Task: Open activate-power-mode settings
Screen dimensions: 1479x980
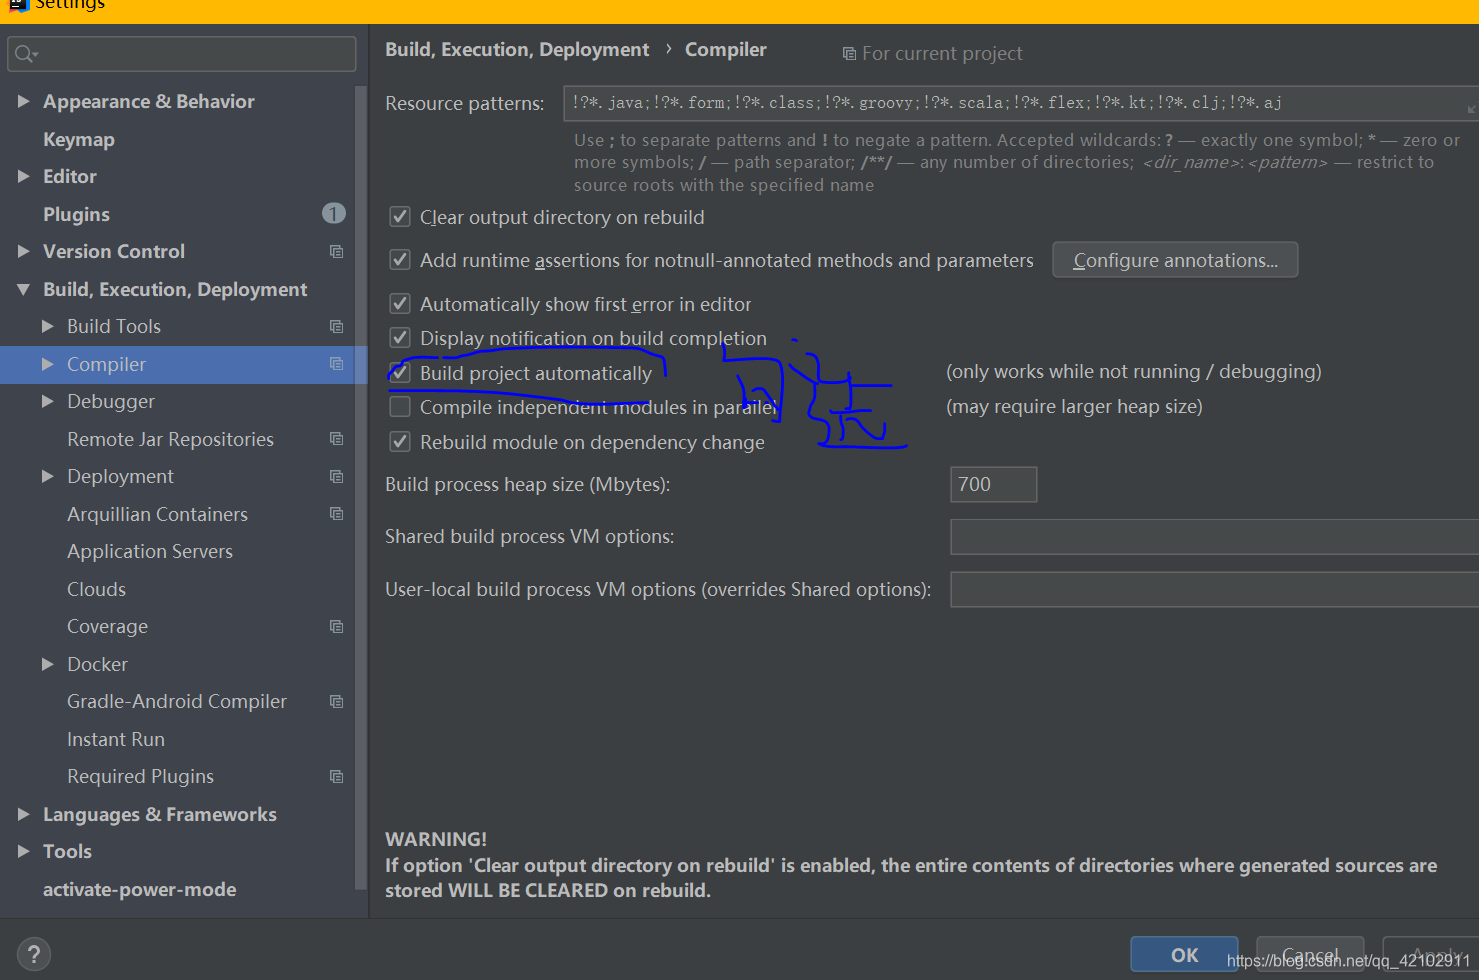Action: 140,889
